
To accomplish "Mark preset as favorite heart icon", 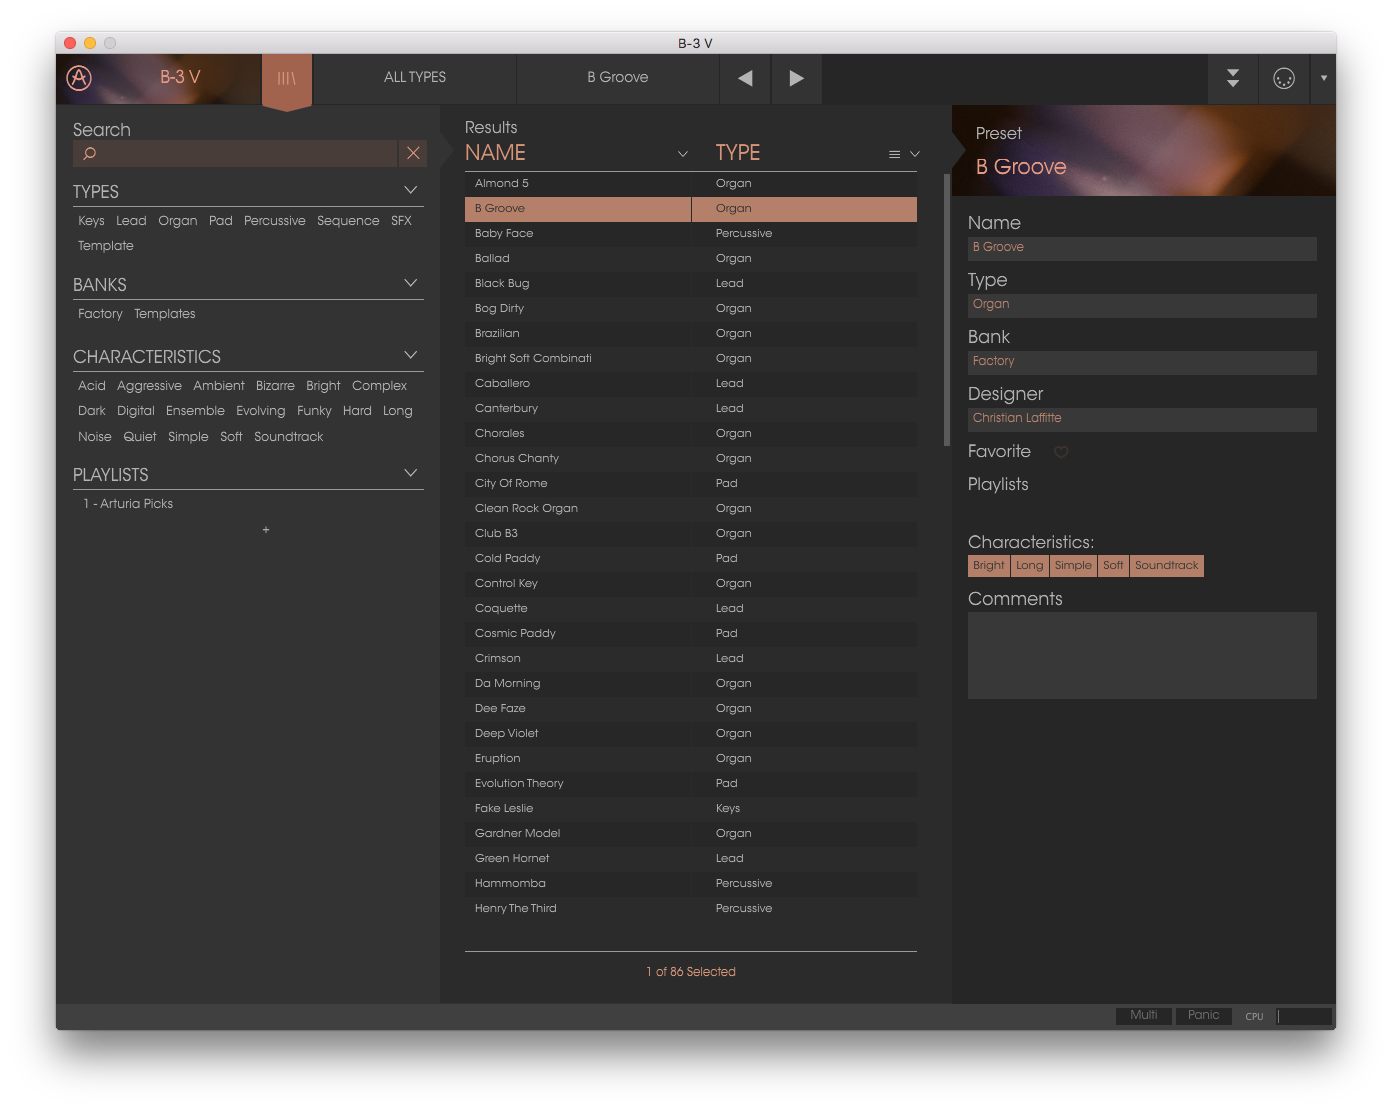I will 1061,452.
